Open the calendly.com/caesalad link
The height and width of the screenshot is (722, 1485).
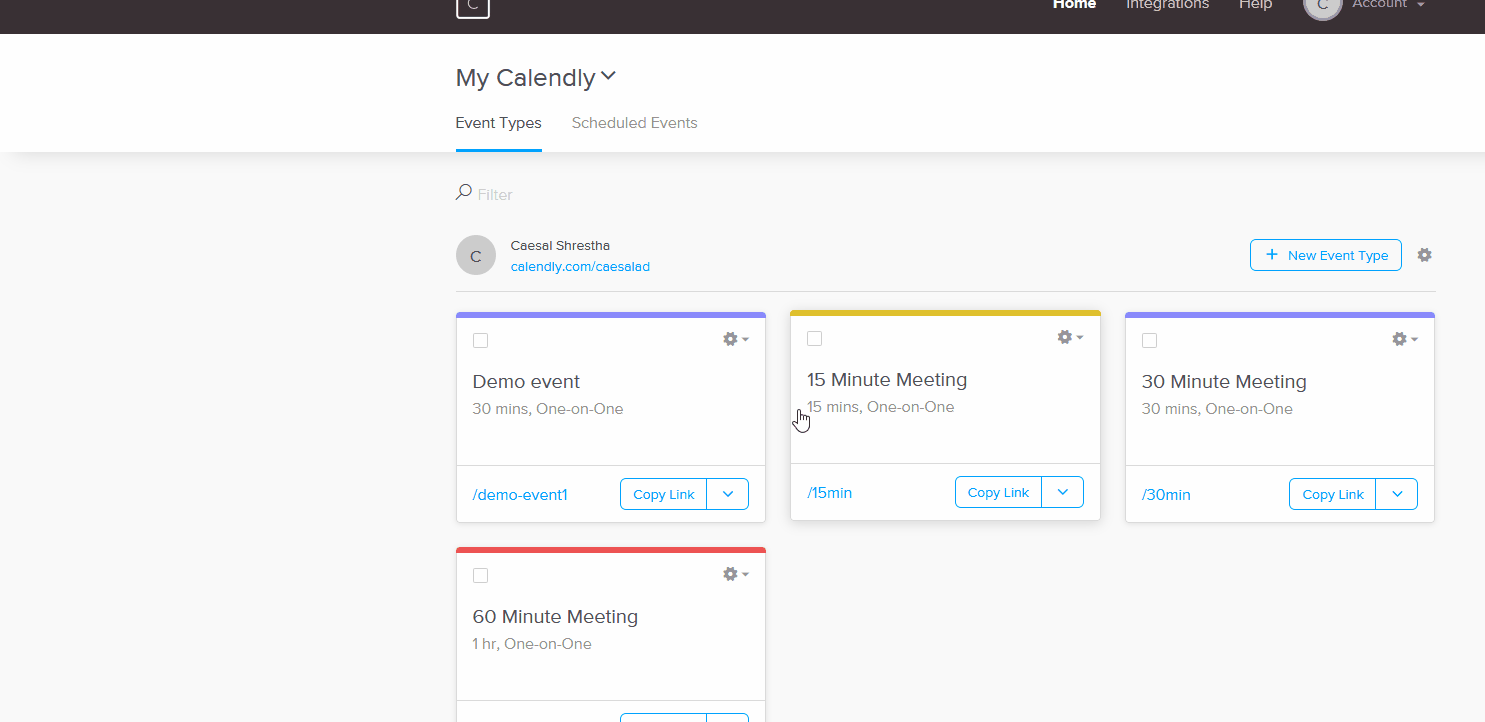click(580, 267)
